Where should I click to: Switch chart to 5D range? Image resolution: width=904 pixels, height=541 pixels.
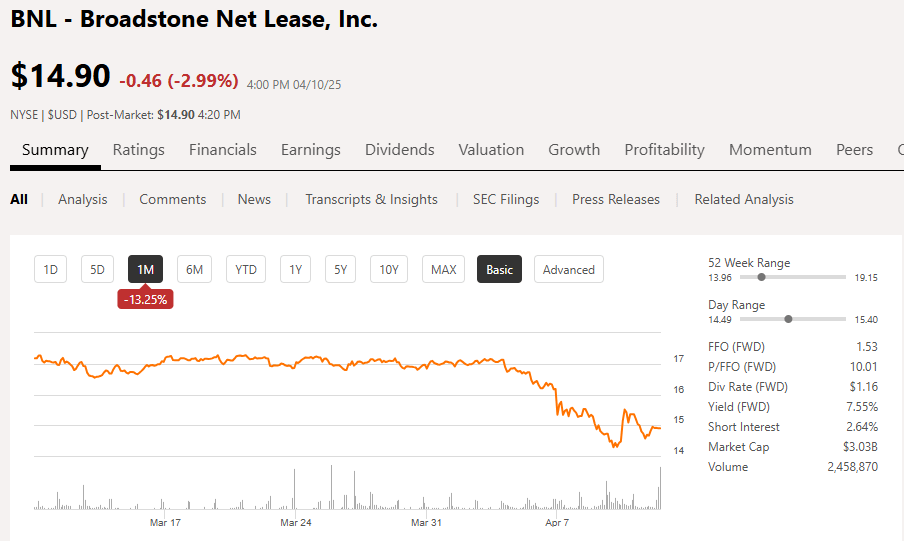click(x=97, y=270)
